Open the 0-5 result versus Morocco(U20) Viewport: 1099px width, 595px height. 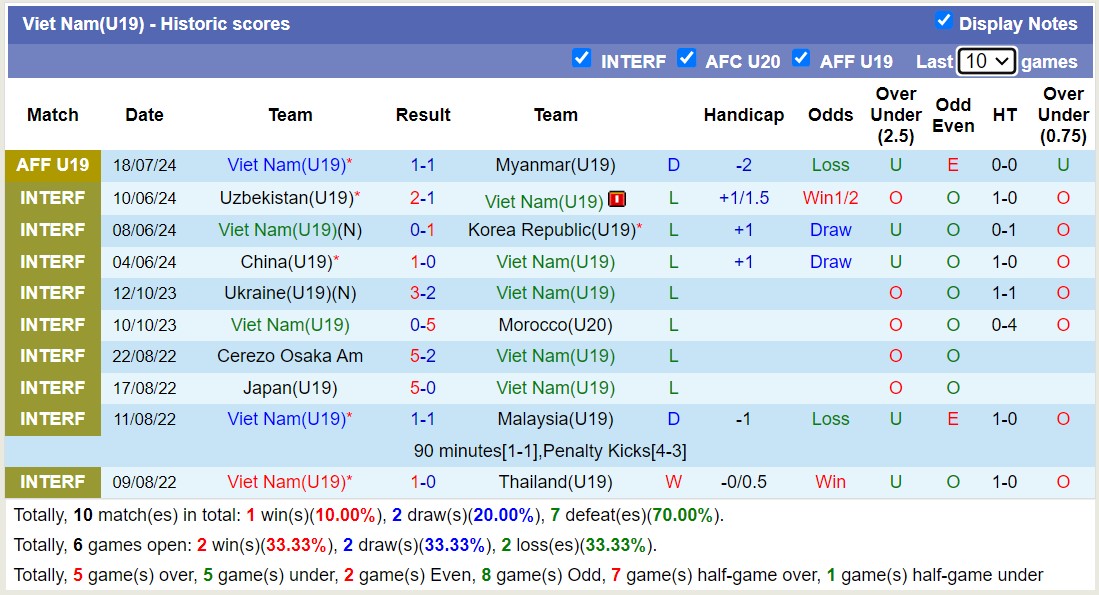tap(422, 325)
